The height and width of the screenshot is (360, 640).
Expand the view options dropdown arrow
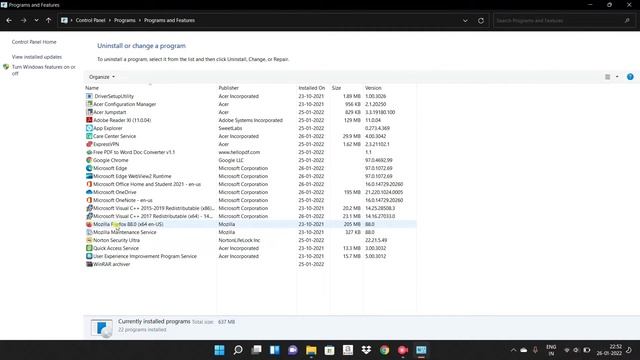coord(617,77)
